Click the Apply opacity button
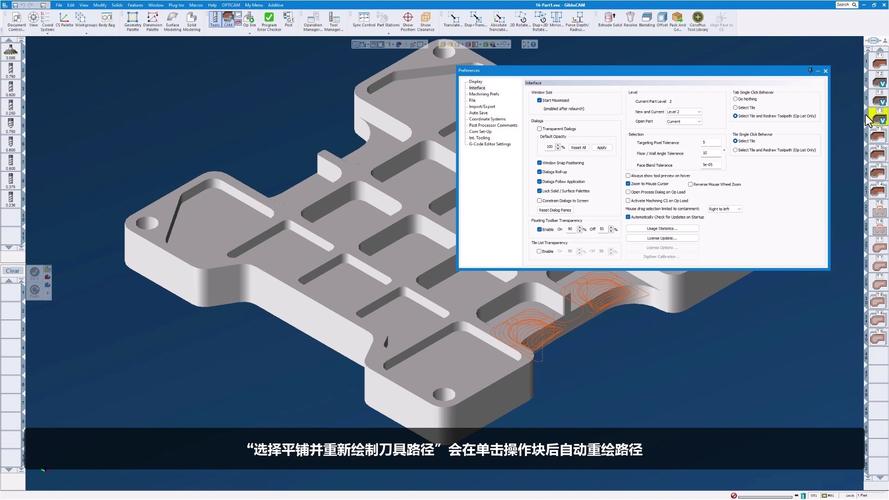Viewport: 889px width, 500px height. (x=602, y=147)
